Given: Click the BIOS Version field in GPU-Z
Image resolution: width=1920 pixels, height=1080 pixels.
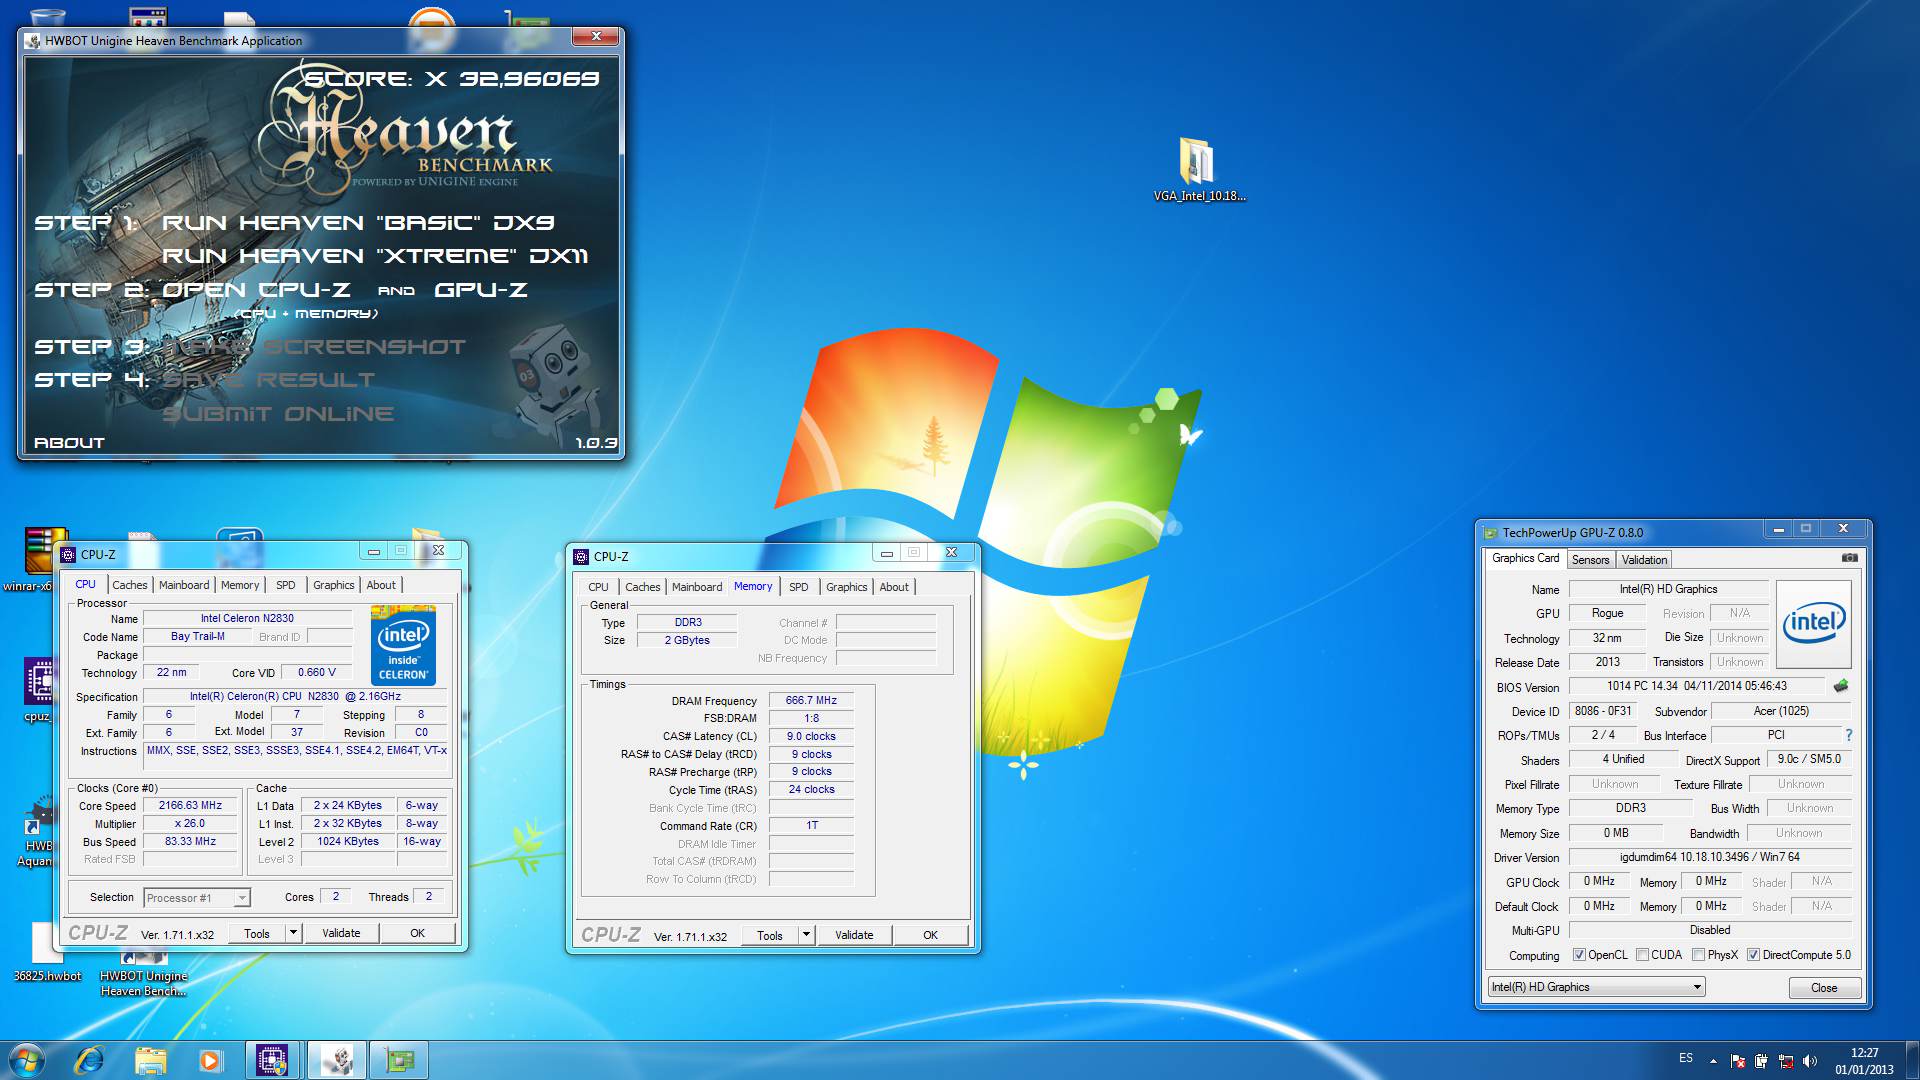Looking at the screenshot, I should pyautogui.click(x=1696, y=686).
